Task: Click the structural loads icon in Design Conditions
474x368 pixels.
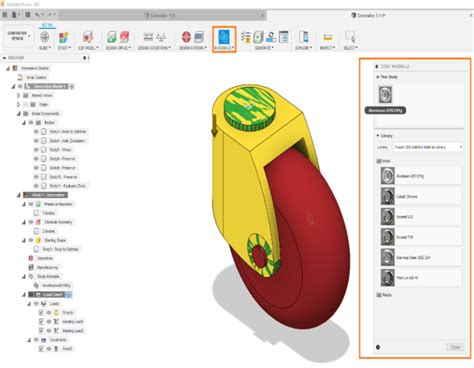Action: [161, 37]
